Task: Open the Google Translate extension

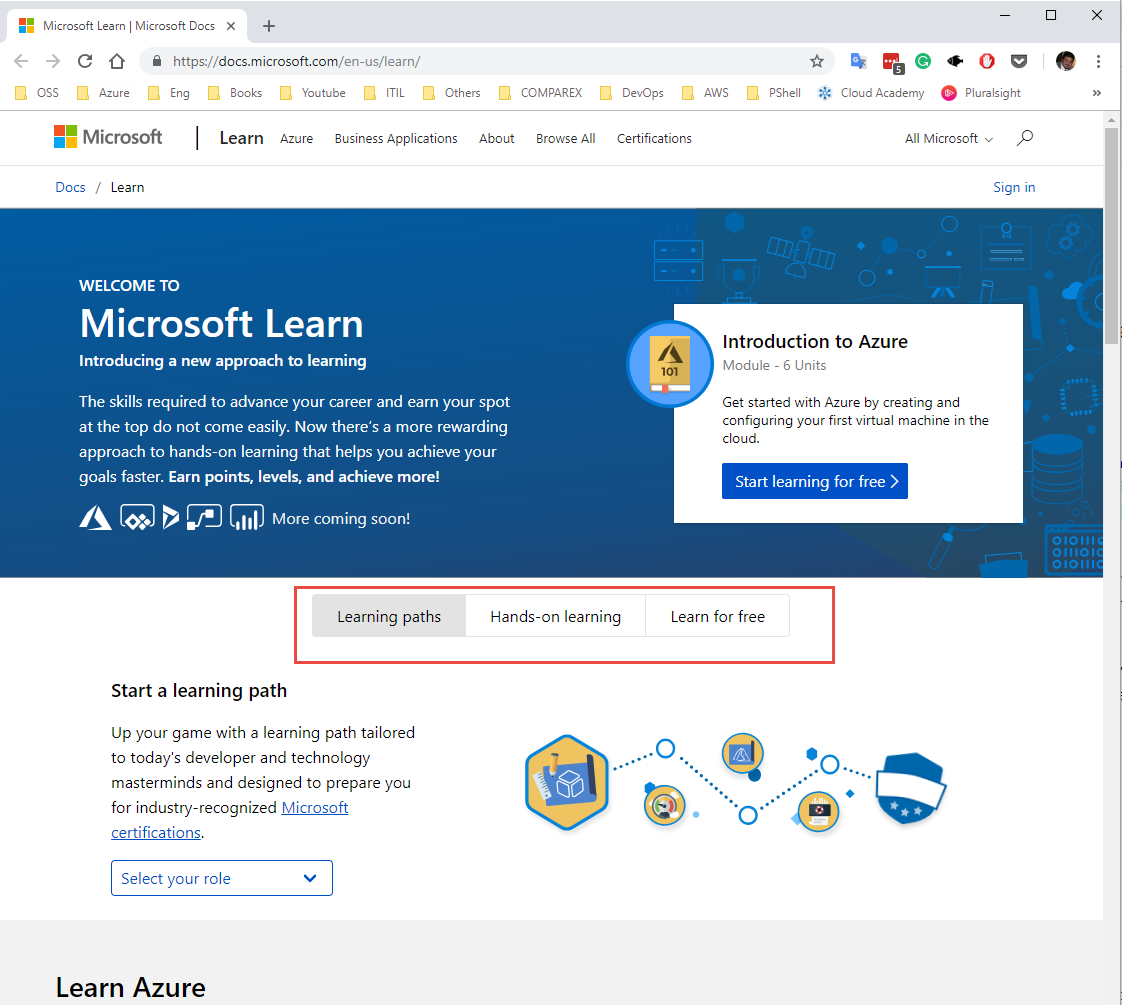Action: tap(859, 62)
